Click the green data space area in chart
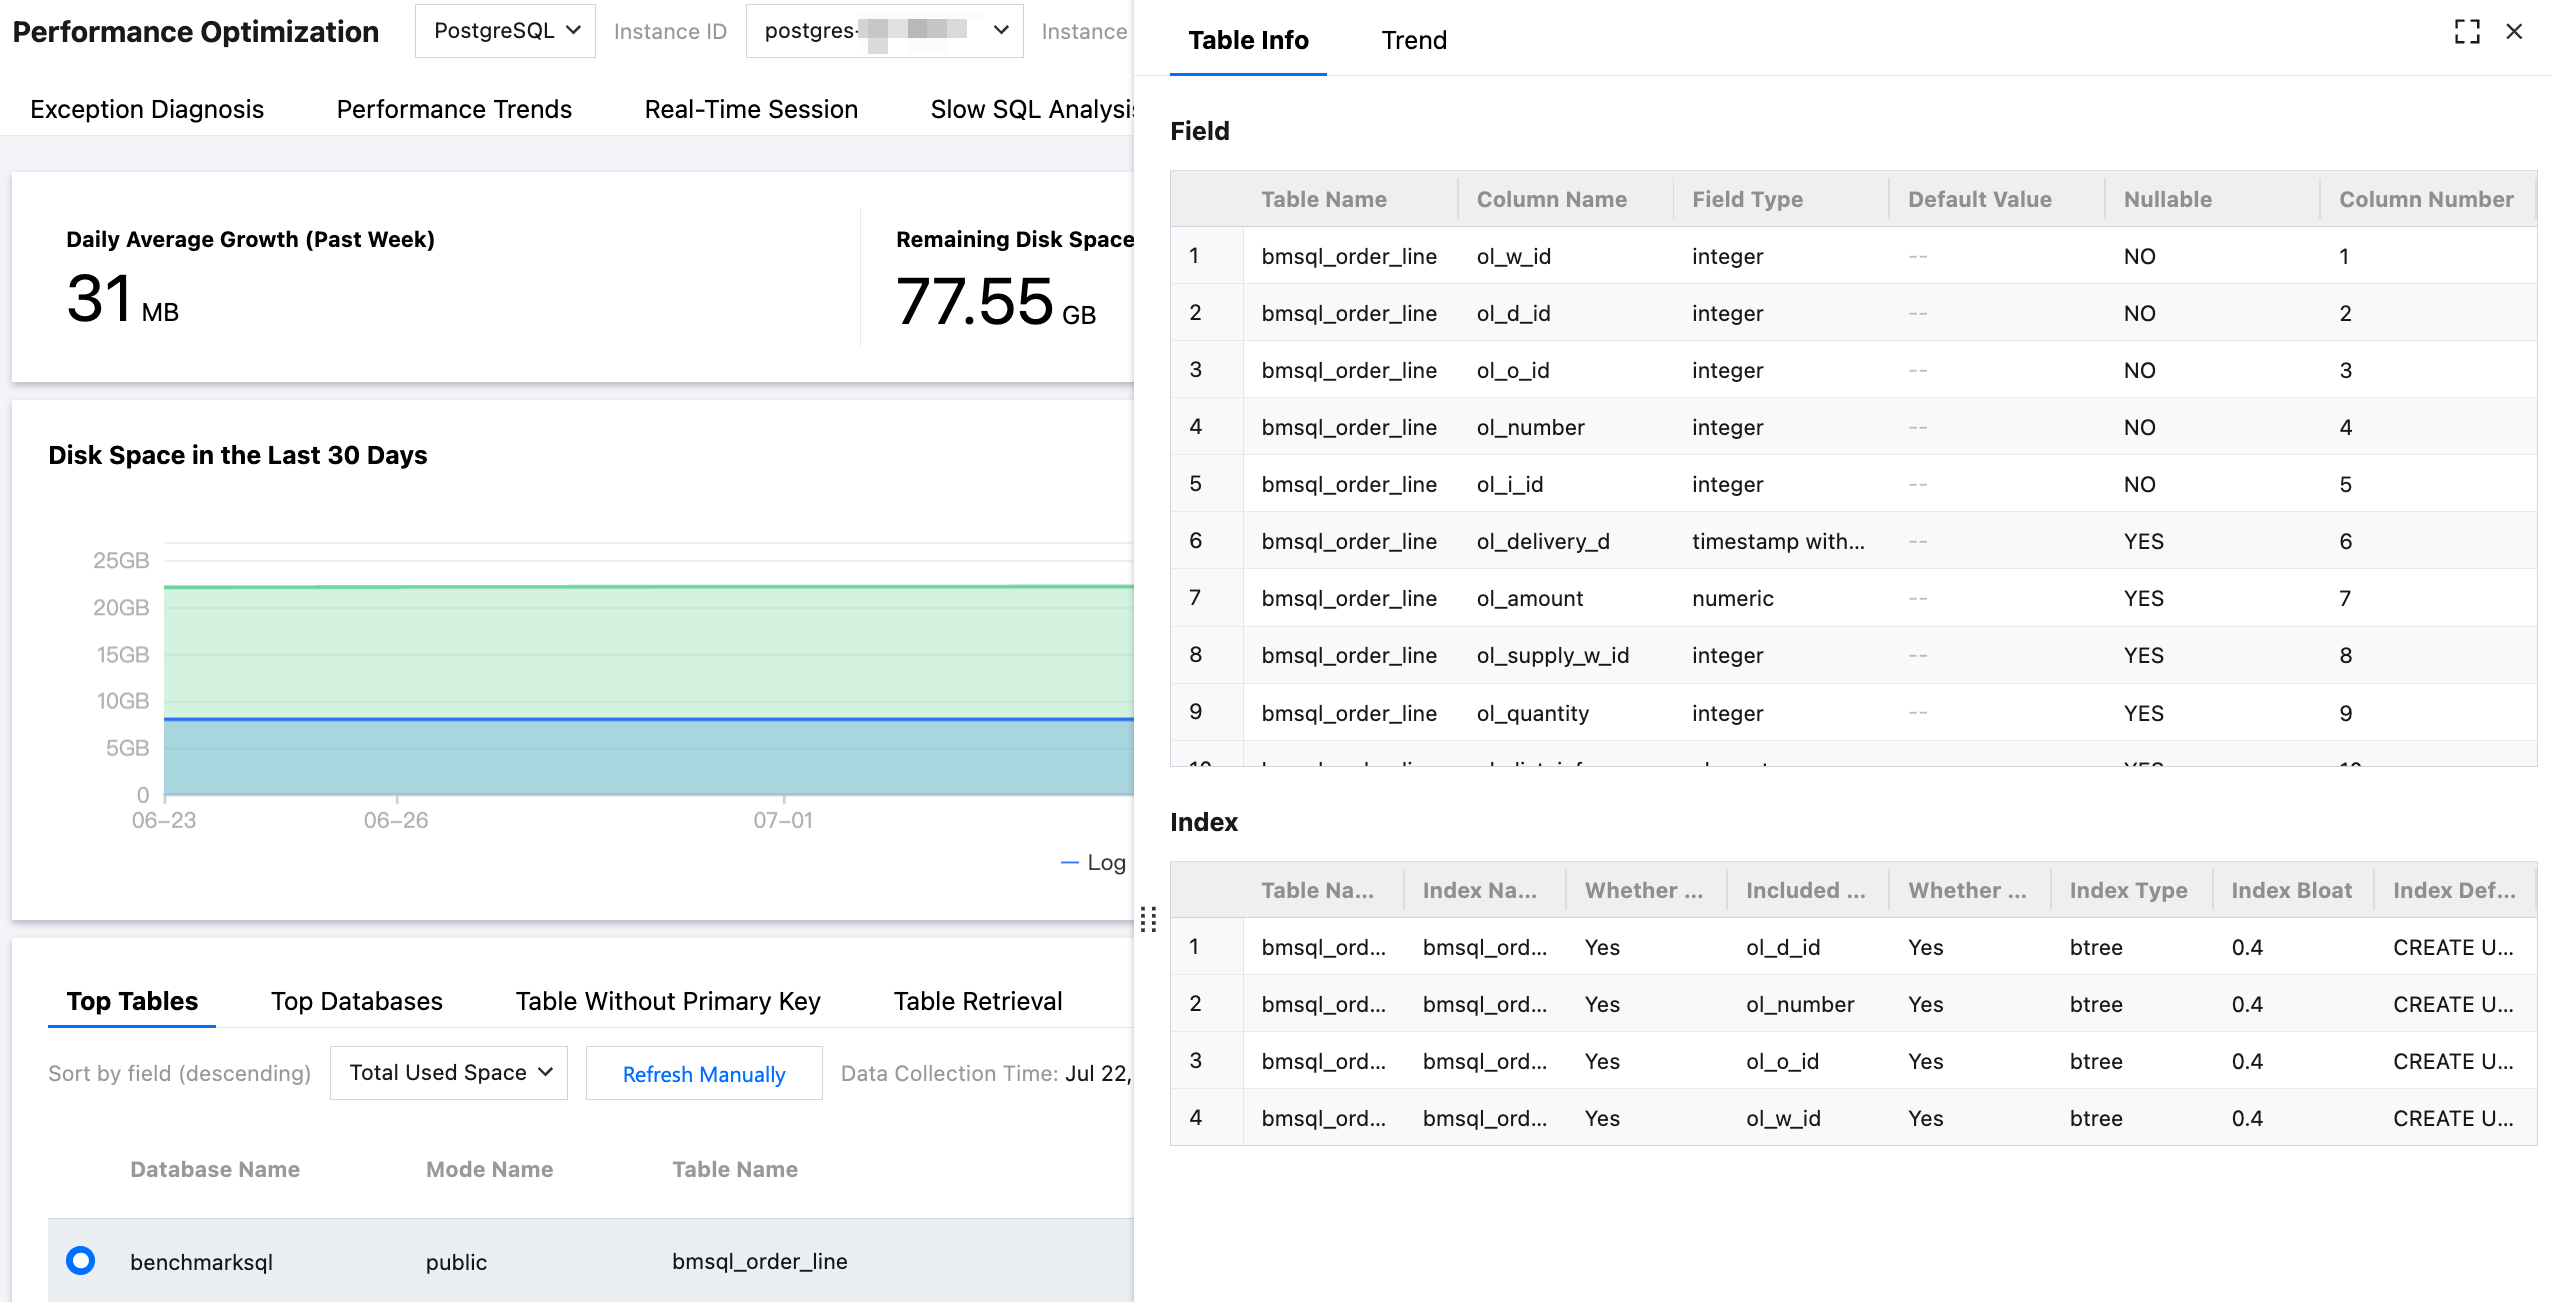The image size is (2552, 1302). (x=648, y=651)
